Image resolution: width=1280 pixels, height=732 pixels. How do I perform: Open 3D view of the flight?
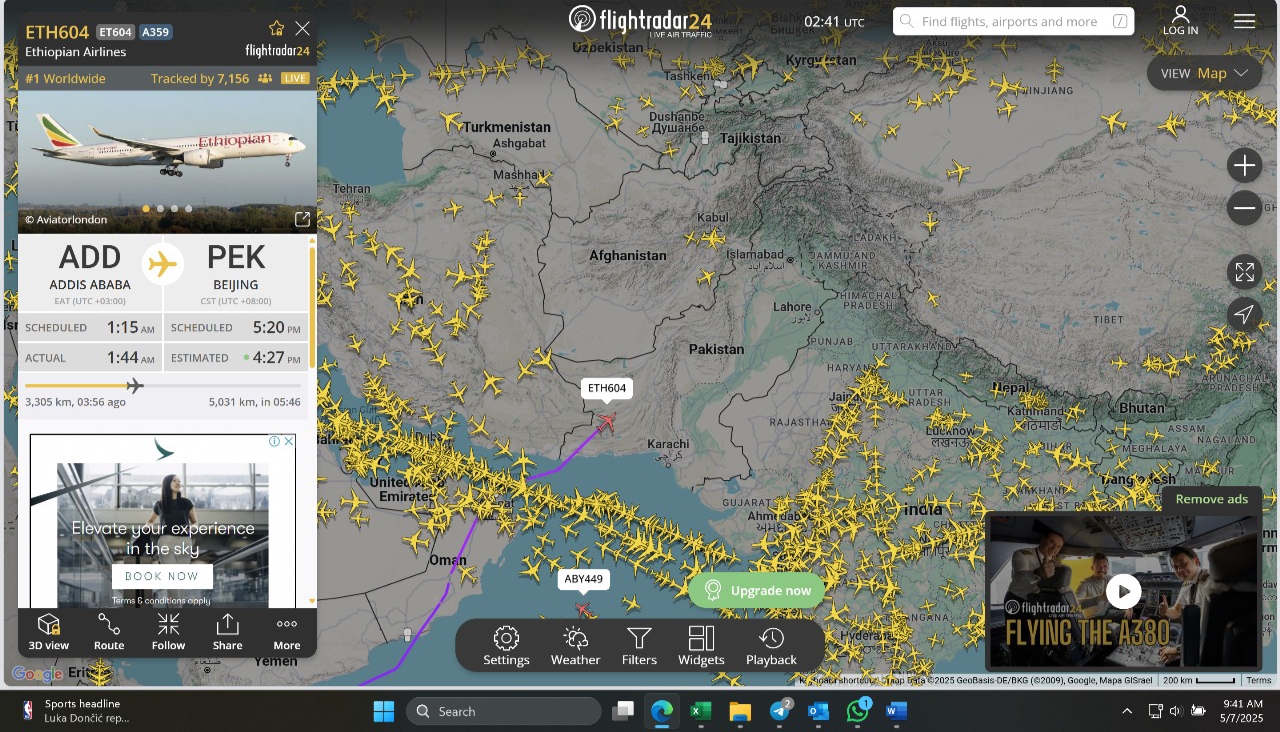[x=49, y=633]
